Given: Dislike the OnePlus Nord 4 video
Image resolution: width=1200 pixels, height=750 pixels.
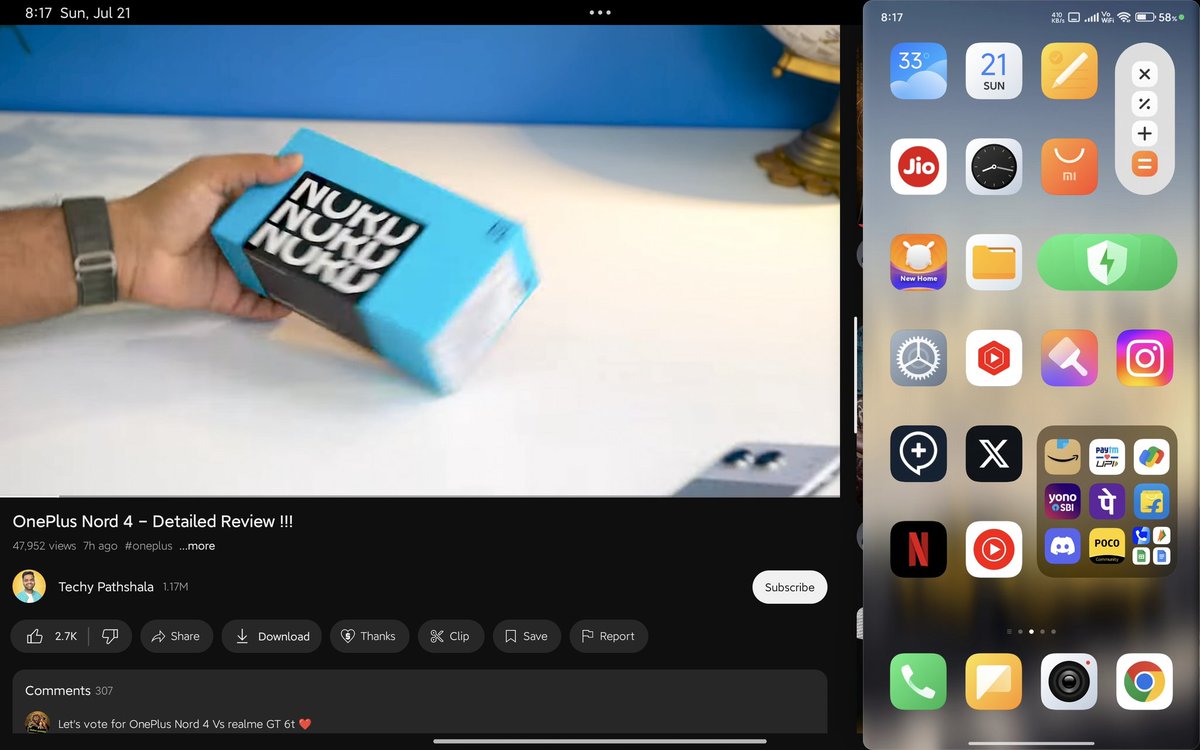Looking at the screenshot, I should pyautogui.click(x=110, y=636).
